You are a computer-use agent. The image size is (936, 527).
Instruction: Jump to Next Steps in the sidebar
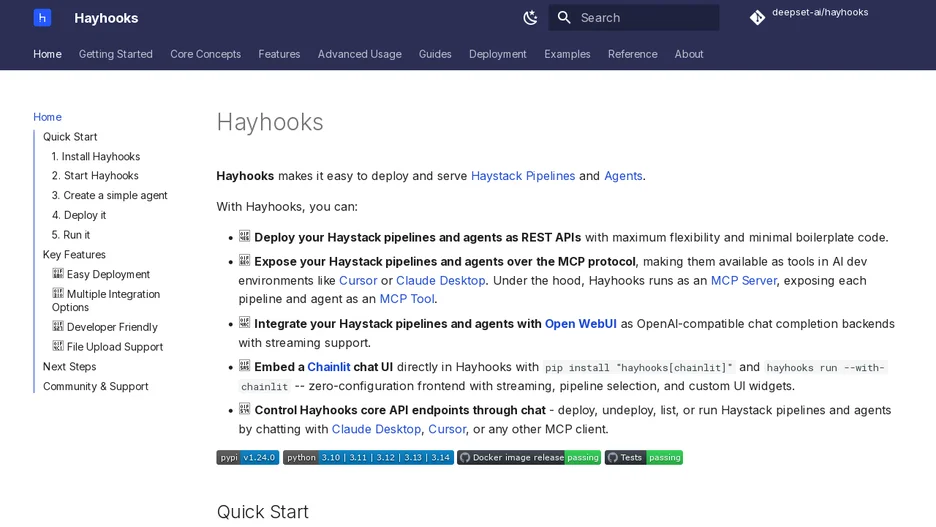click(69, 366)
